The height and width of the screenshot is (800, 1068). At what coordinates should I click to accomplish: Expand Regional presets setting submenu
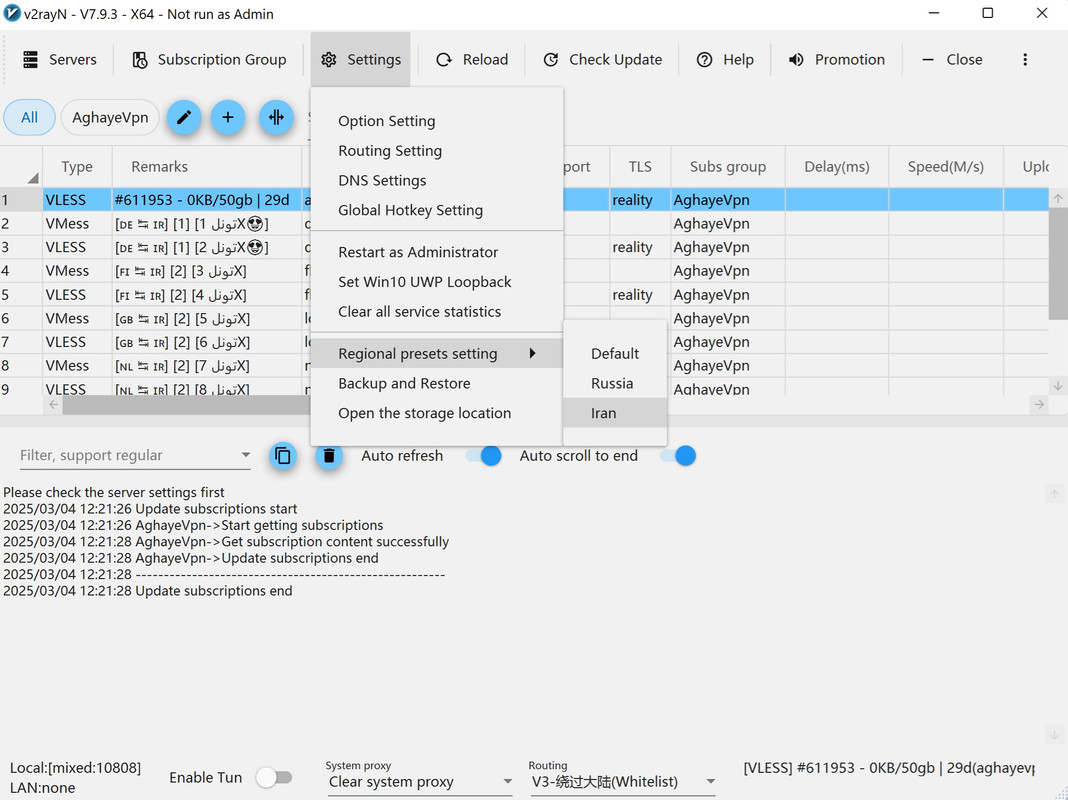point(437,353)
